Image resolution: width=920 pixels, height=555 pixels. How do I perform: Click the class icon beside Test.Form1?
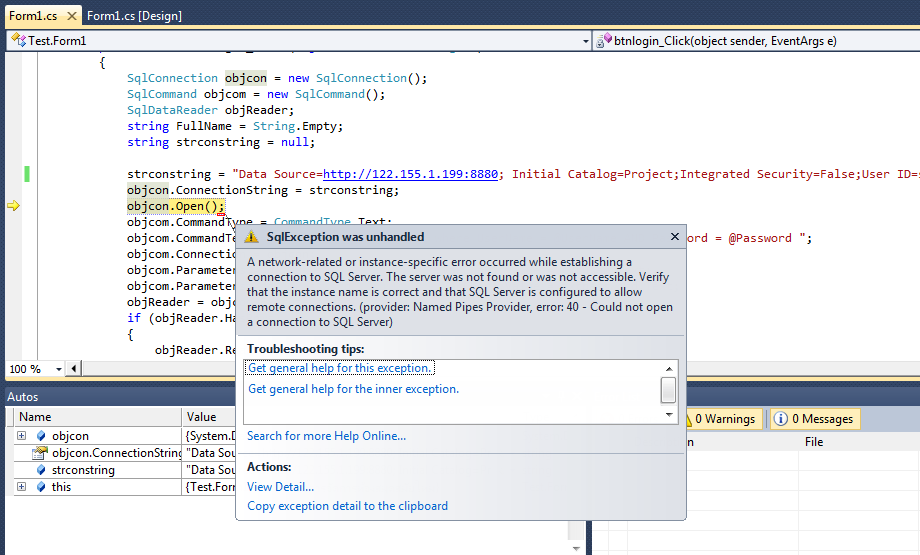tap(19, 40)
